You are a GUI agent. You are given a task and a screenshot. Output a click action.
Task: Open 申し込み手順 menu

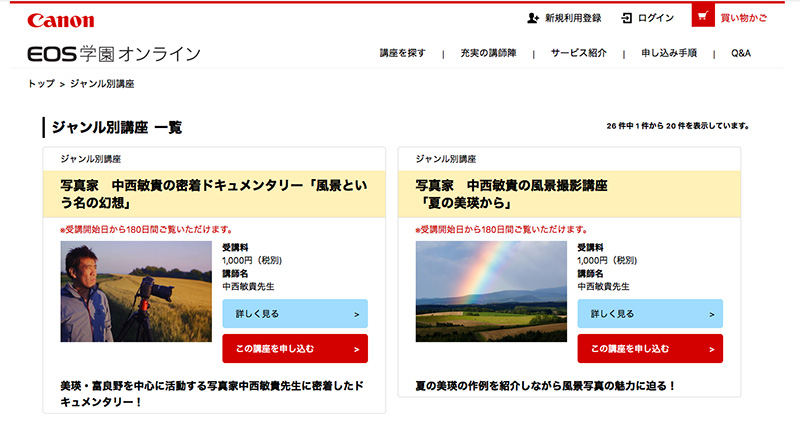(669, 53)
